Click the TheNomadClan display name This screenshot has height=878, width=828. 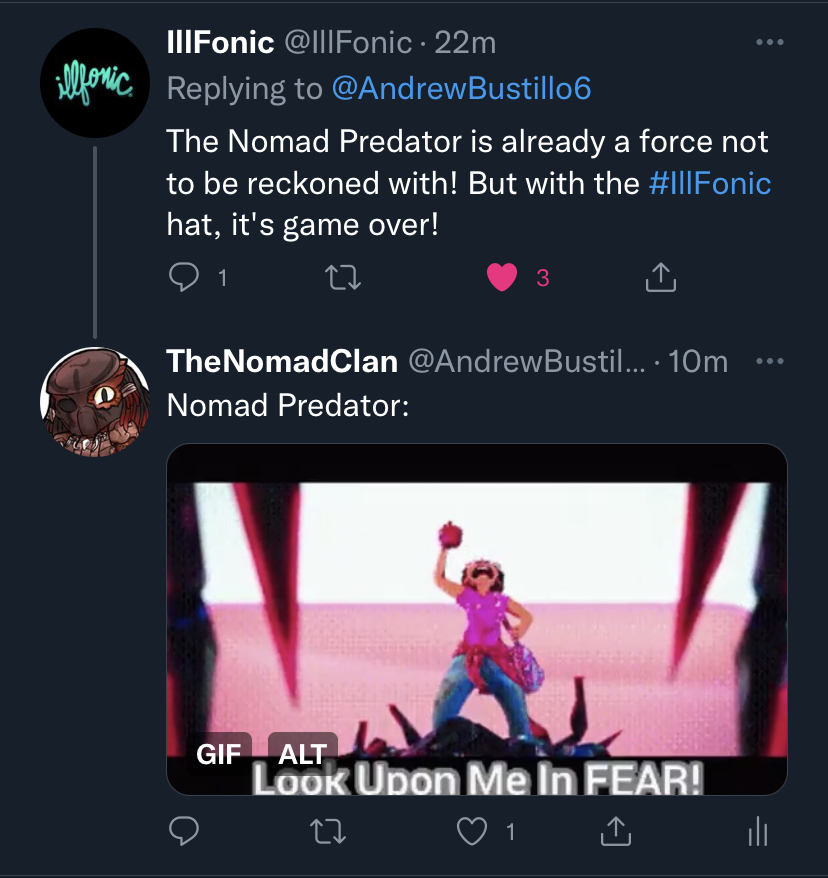click(x=282, y=361)
